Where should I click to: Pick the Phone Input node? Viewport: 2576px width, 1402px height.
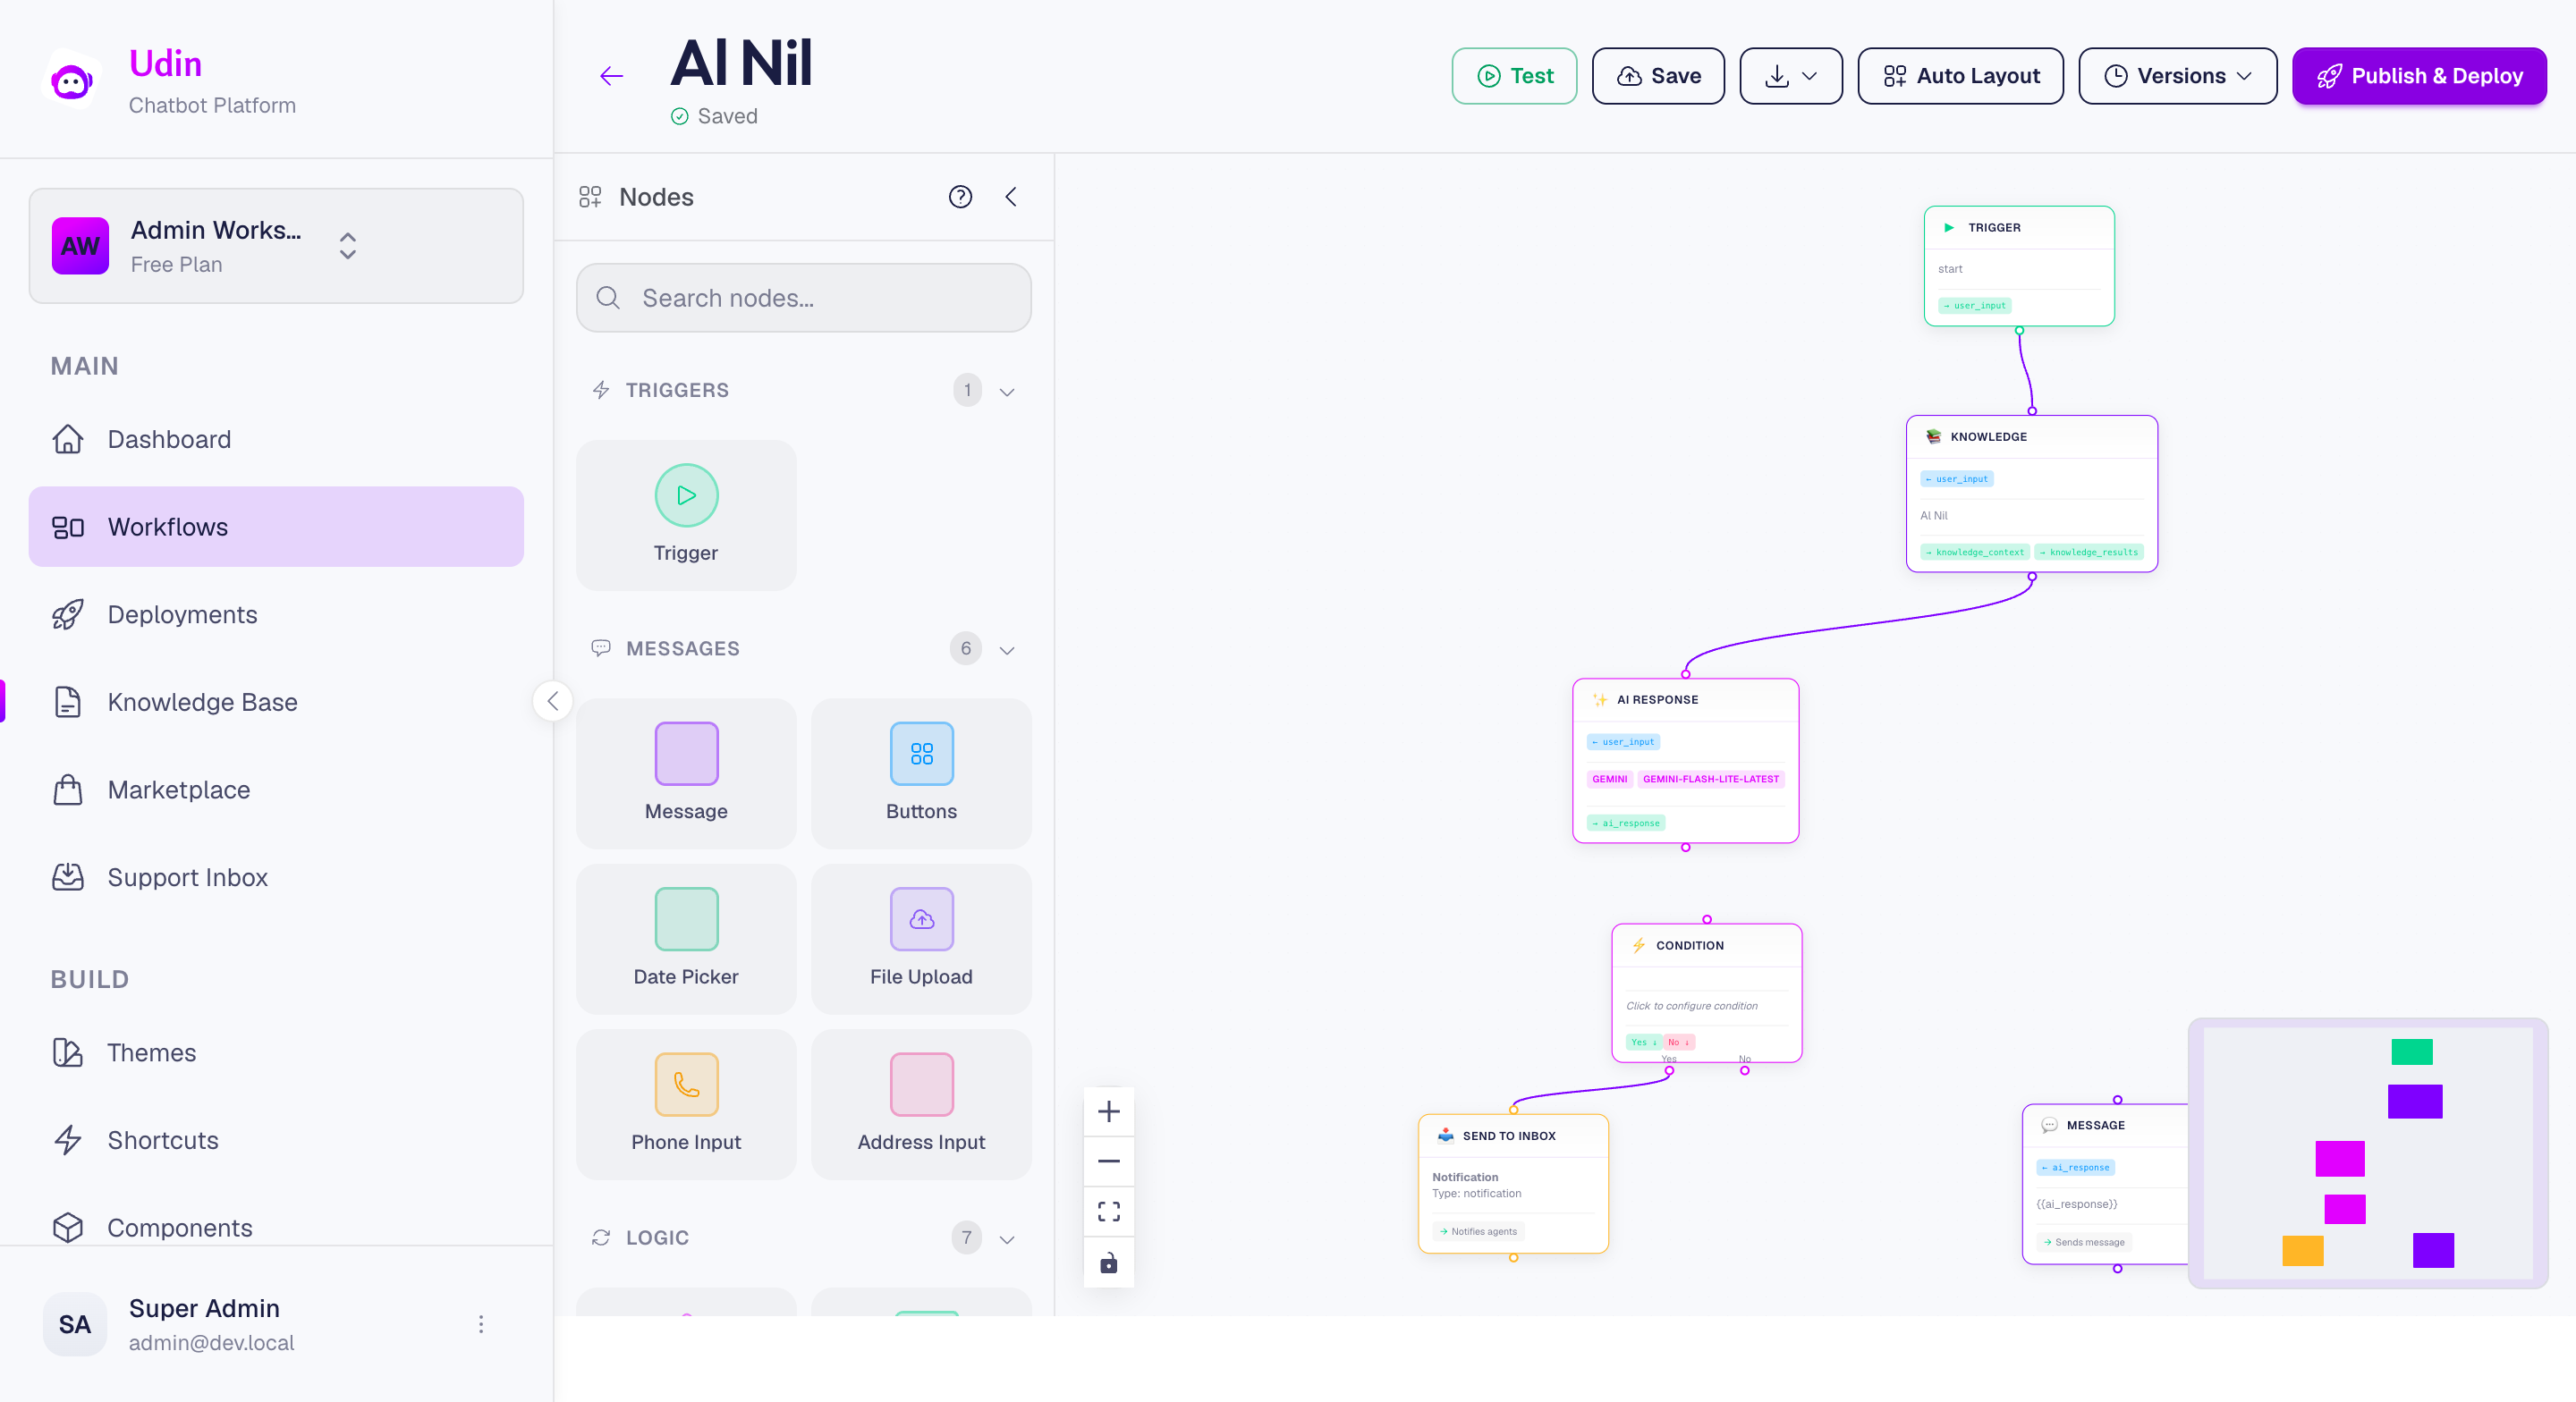click(685, 1103)
